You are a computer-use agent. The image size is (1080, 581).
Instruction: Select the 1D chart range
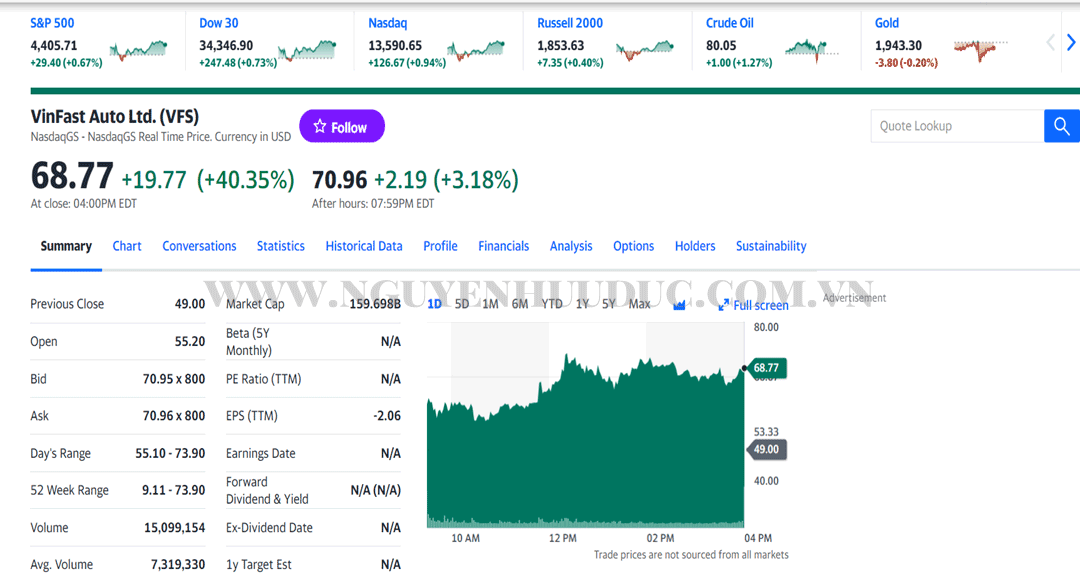tap(434, 304)
